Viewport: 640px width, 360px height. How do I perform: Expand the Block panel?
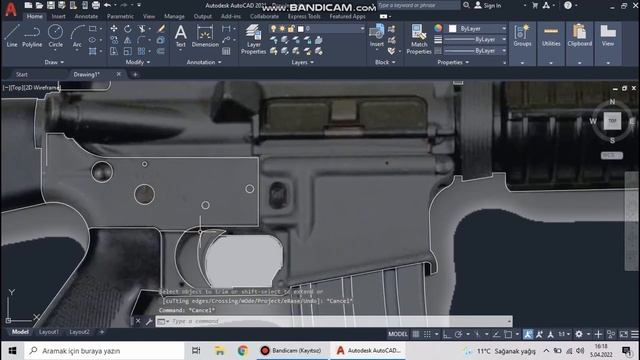[x=385, y=62]
